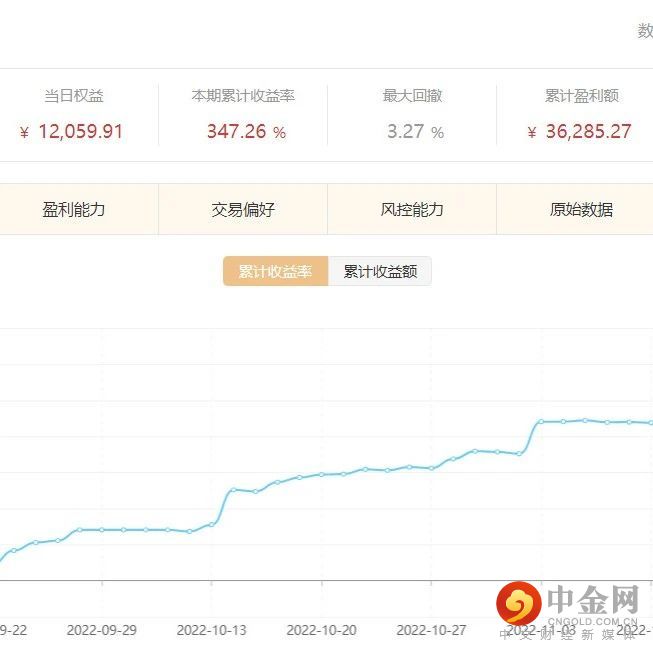Click the 本期累计收益率 value 347.26%
The height and width of the screenshot is (653, 653).
(246, 132)
